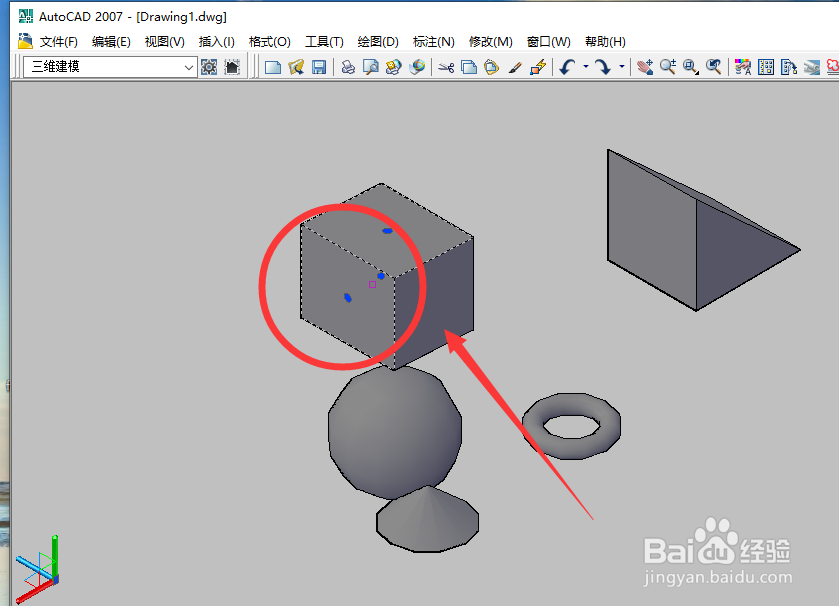Click the AutoCAD document icon in menu bar

coord(25,41)
